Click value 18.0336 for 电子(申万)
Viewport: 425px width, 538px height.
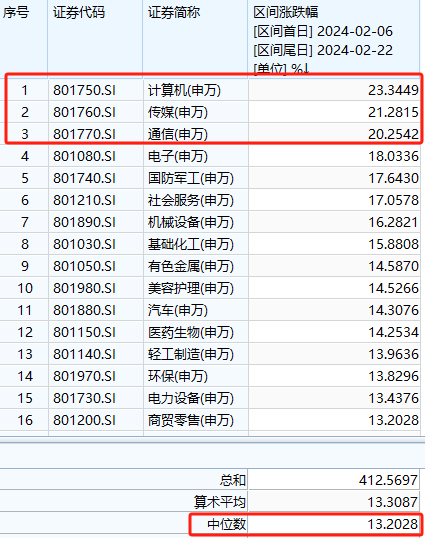[x=393, y=156]
